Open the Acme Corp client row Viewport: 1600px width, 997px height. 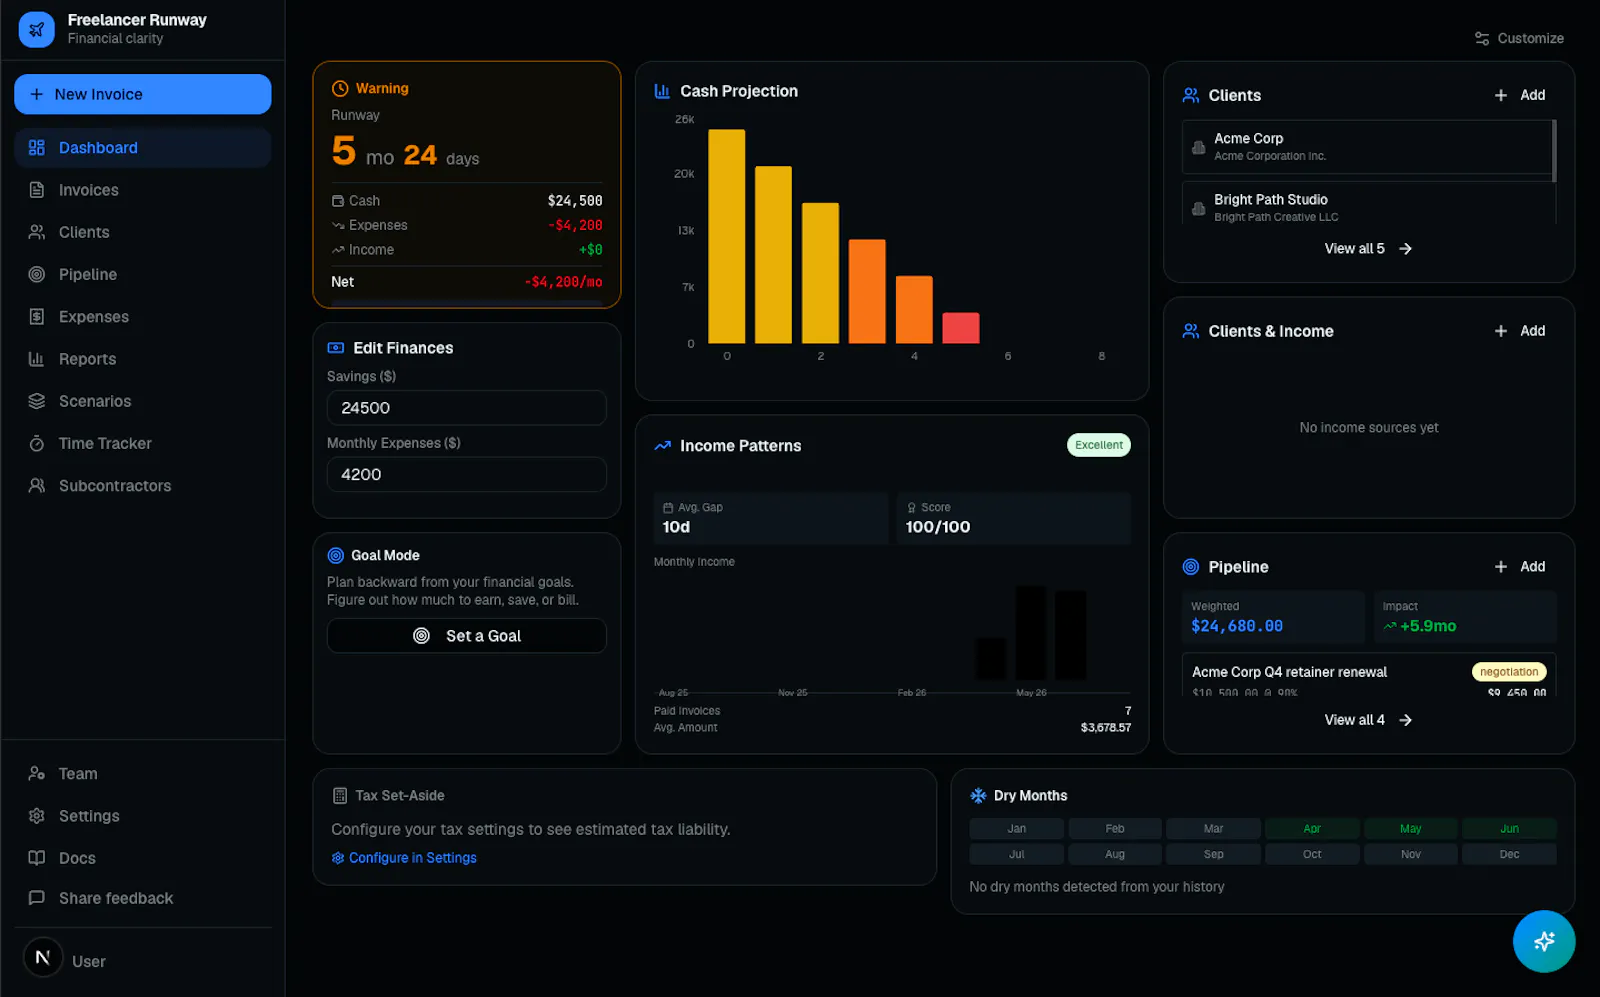[x=1366, y=147]
